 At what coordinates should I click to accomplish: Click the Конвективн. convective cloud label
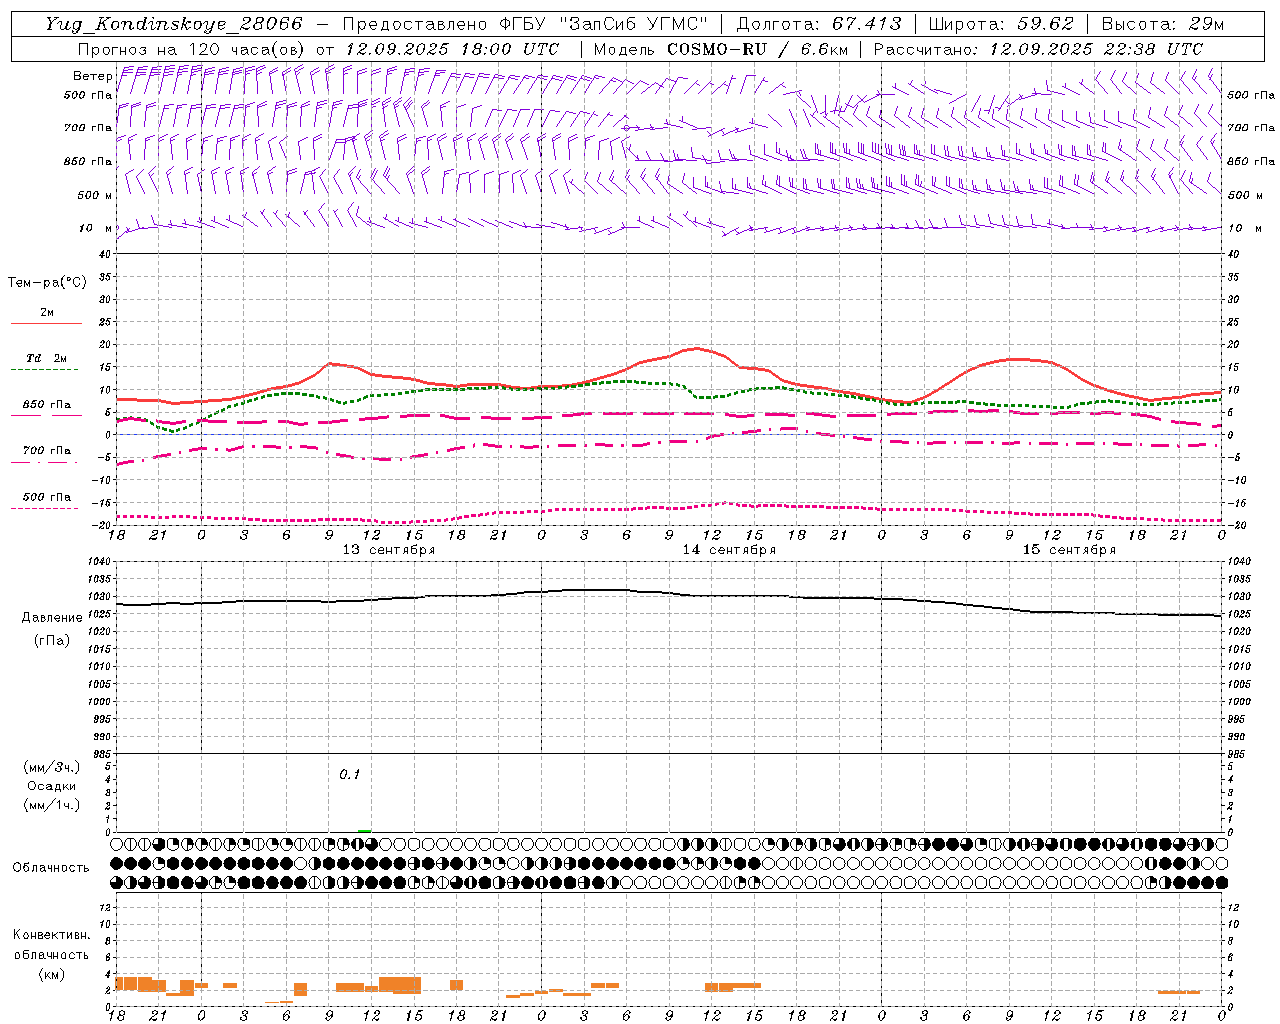tap(51, 935)
